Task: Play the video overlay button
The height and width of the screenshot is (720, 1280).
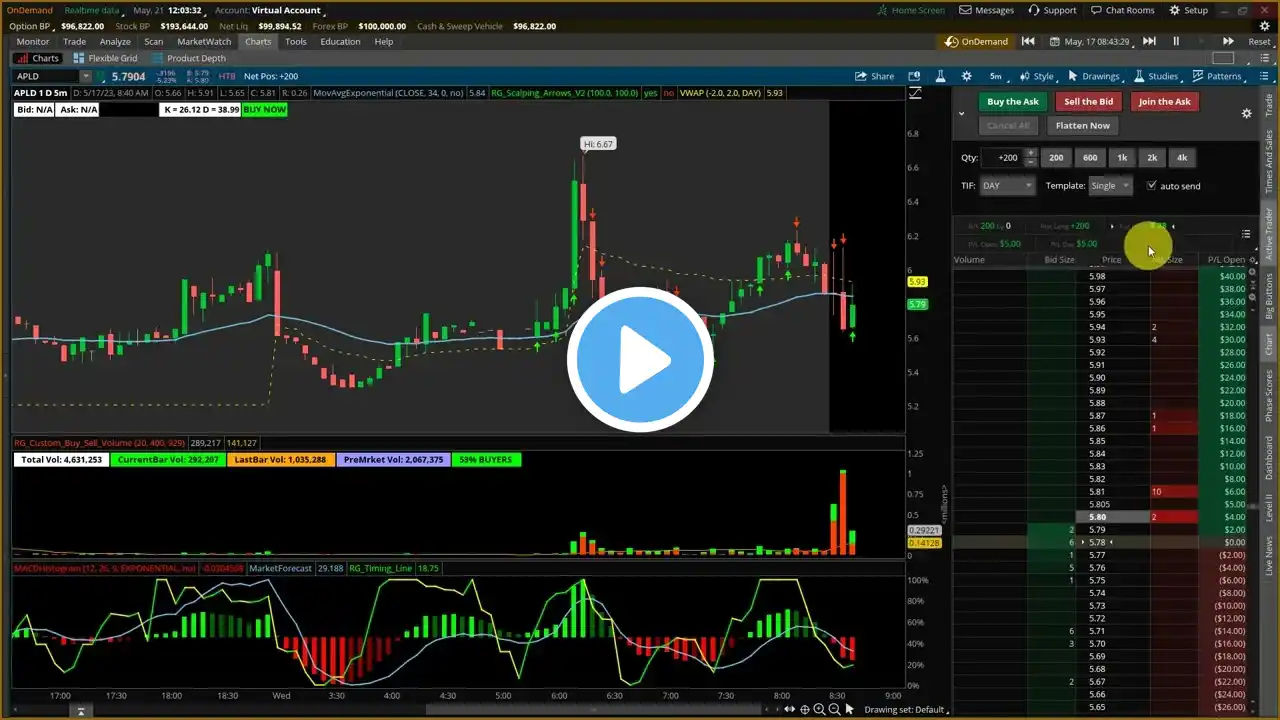Action: (x=640, y=360)
